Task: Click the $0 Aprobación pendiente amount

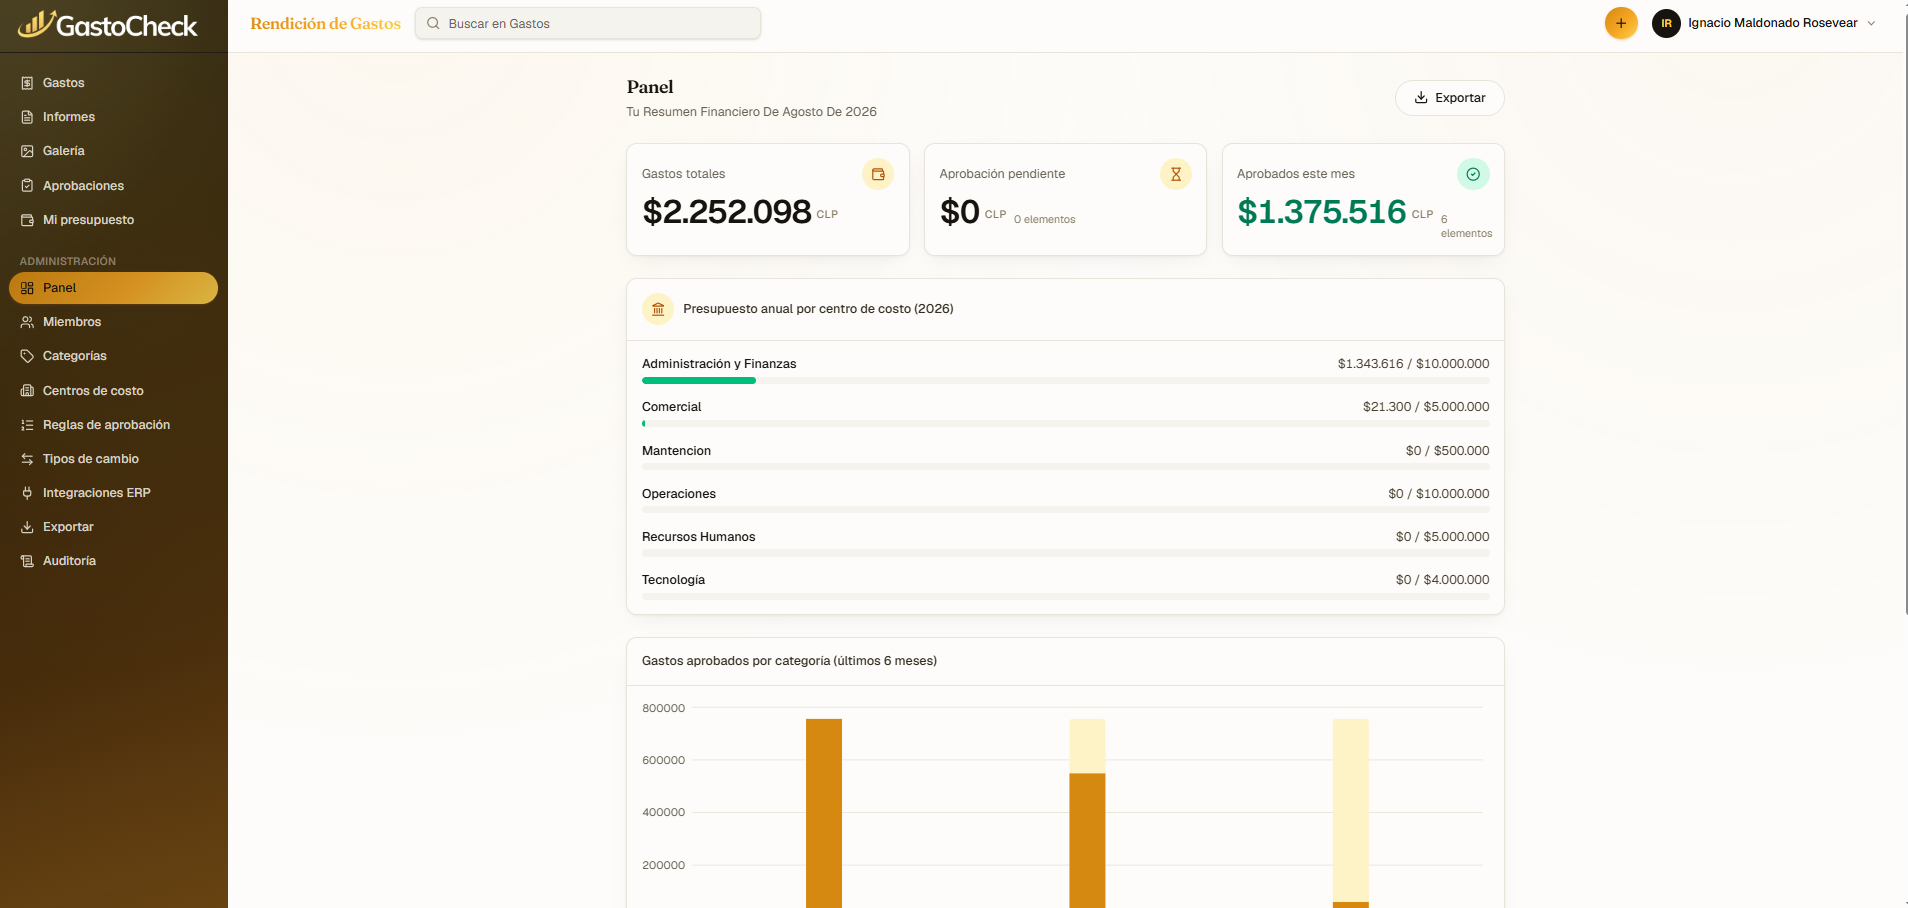Action: [x=960, y=212]
